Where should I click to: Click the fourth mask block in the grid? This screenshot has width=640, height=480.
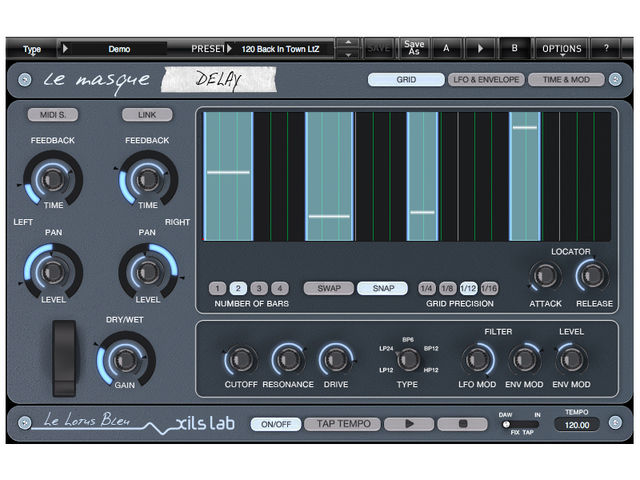click(525, 176)
